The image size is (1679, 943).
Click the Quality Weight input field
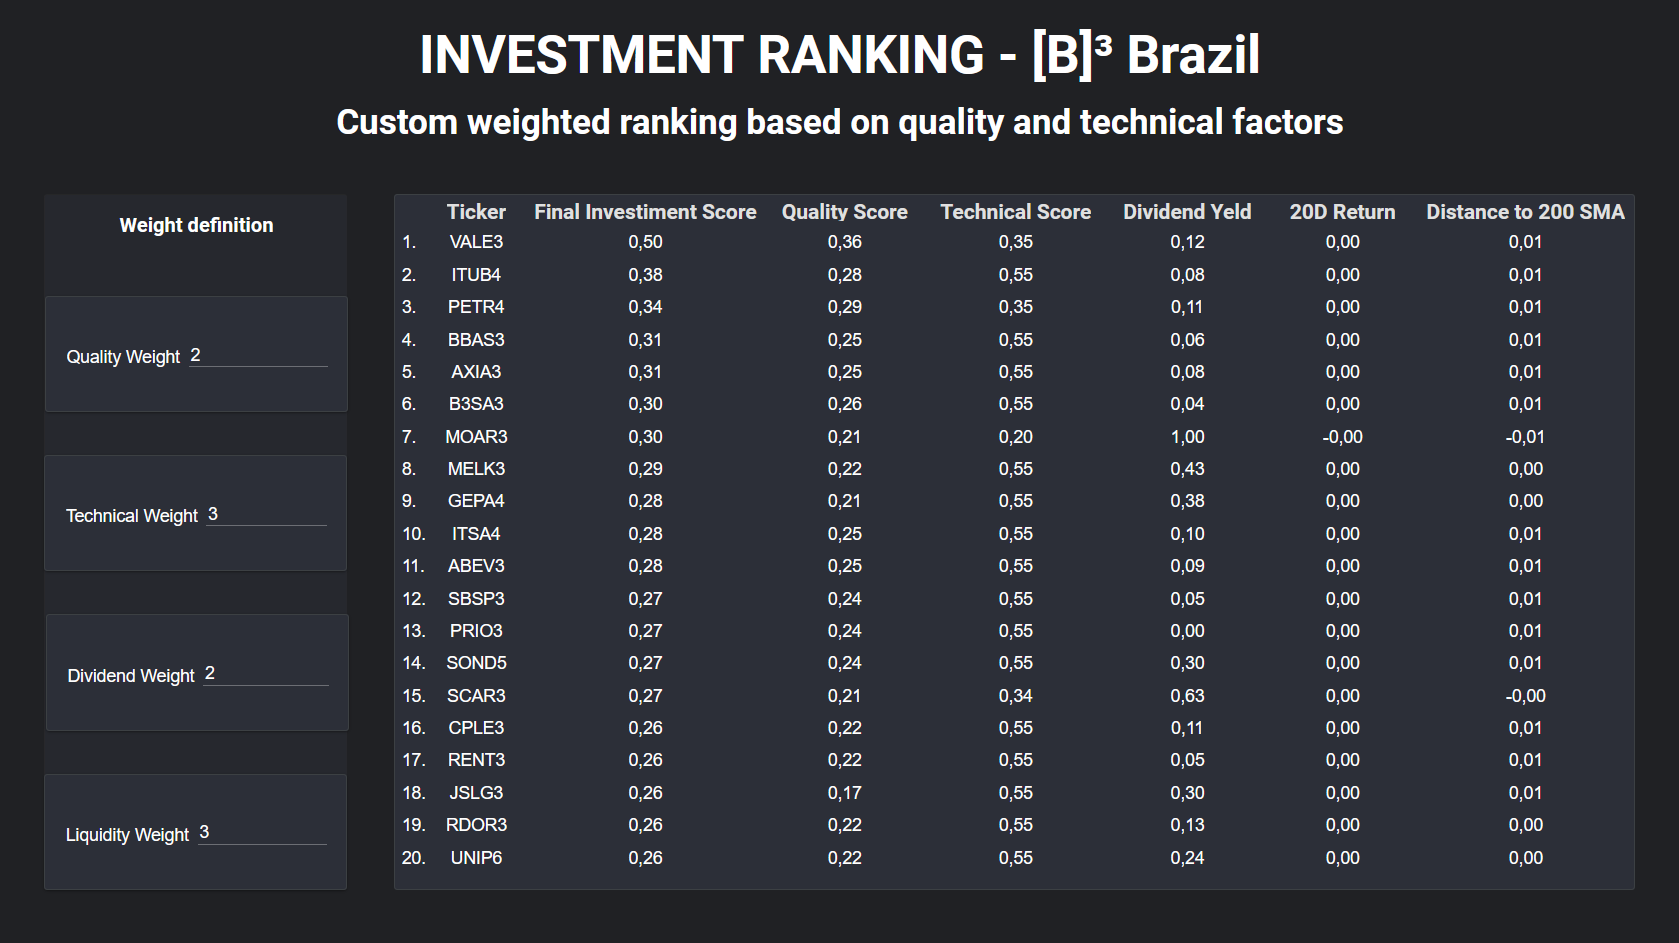[x=258, y=356]
